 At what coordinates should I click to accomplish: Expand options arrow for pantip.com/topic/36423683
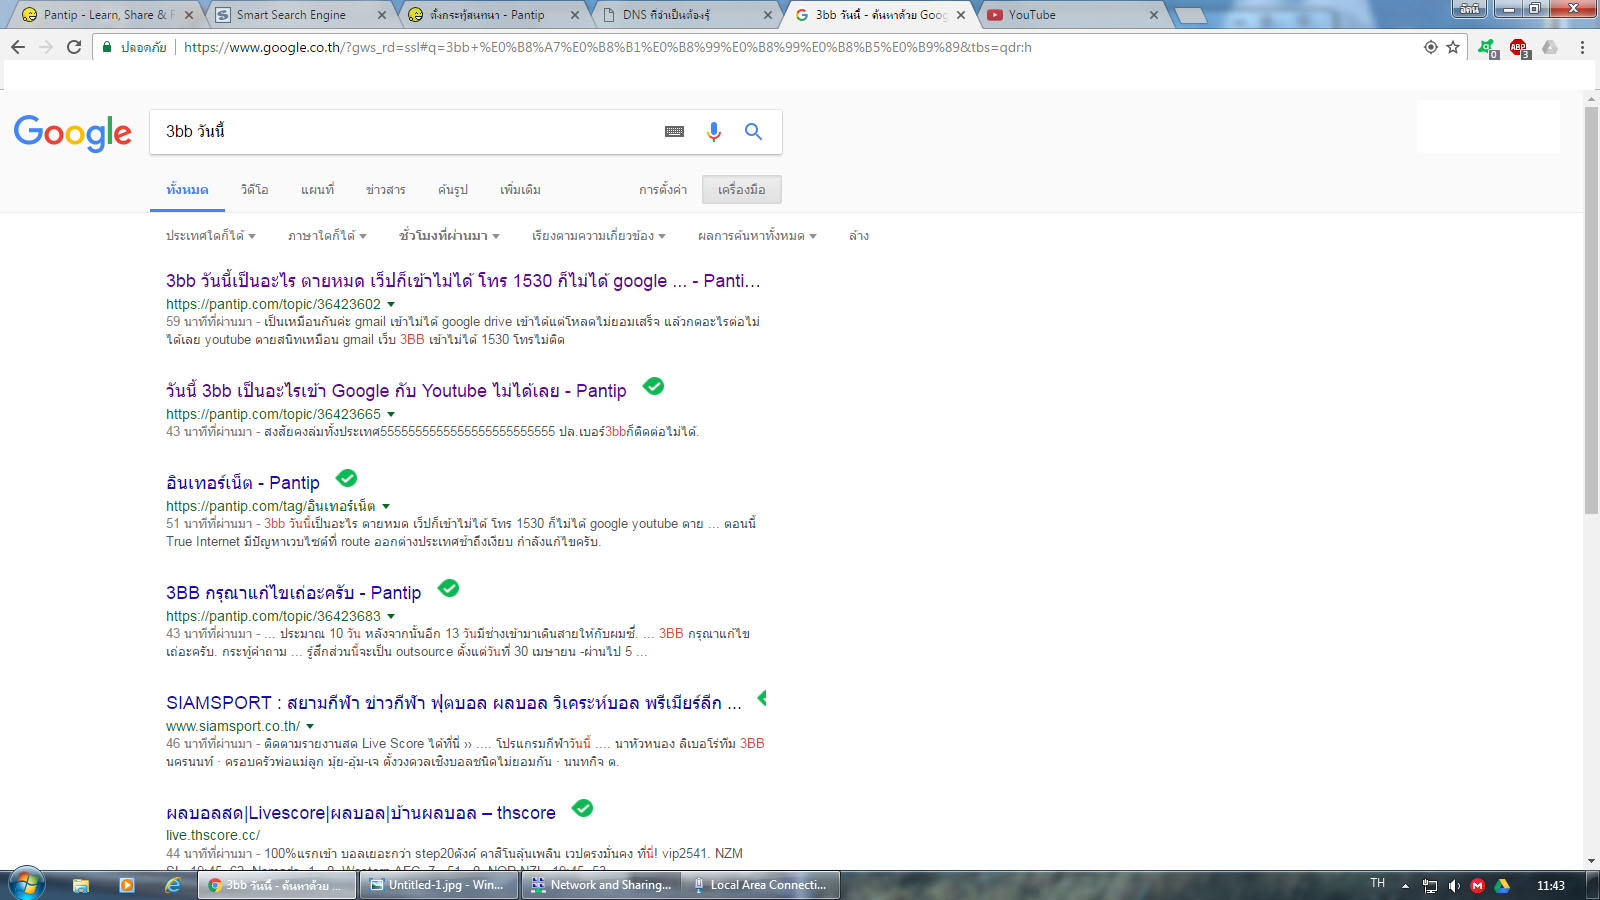(391, 617)
